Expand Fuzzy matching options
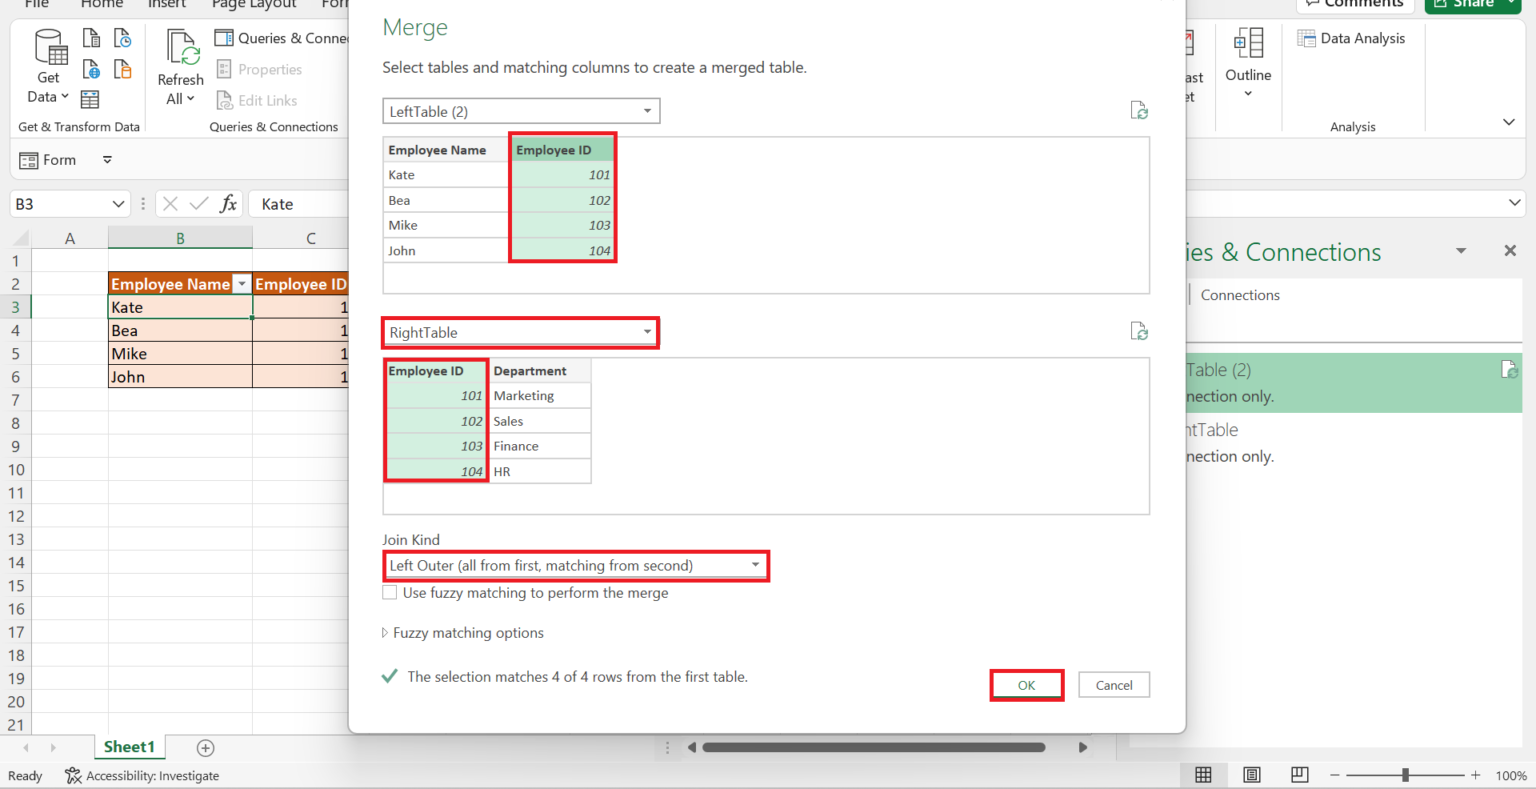Screen dimensions: 1536x789 pyautogui.click(x=385, y=633)
